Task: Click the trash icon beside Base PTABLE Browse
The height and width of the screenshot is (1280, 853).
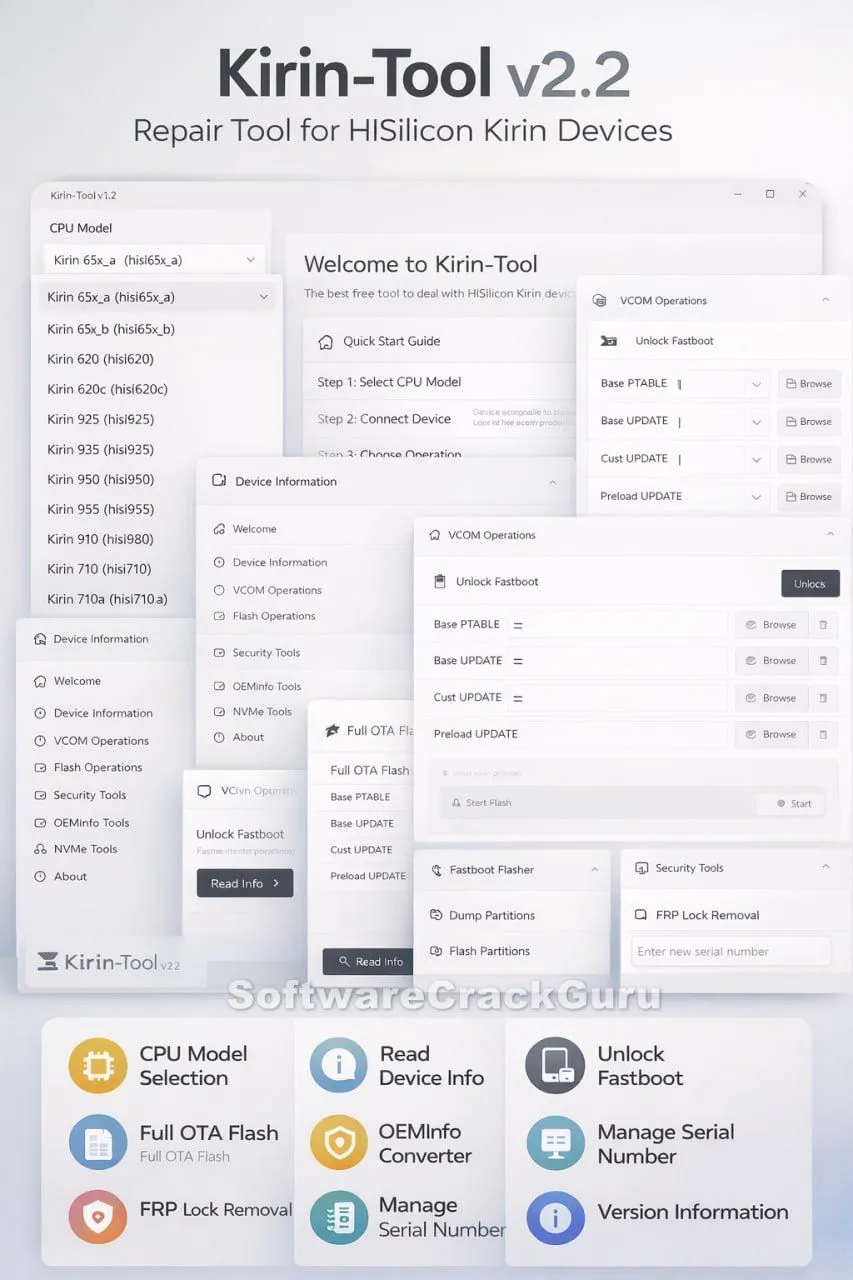Action: click(823, 625)
